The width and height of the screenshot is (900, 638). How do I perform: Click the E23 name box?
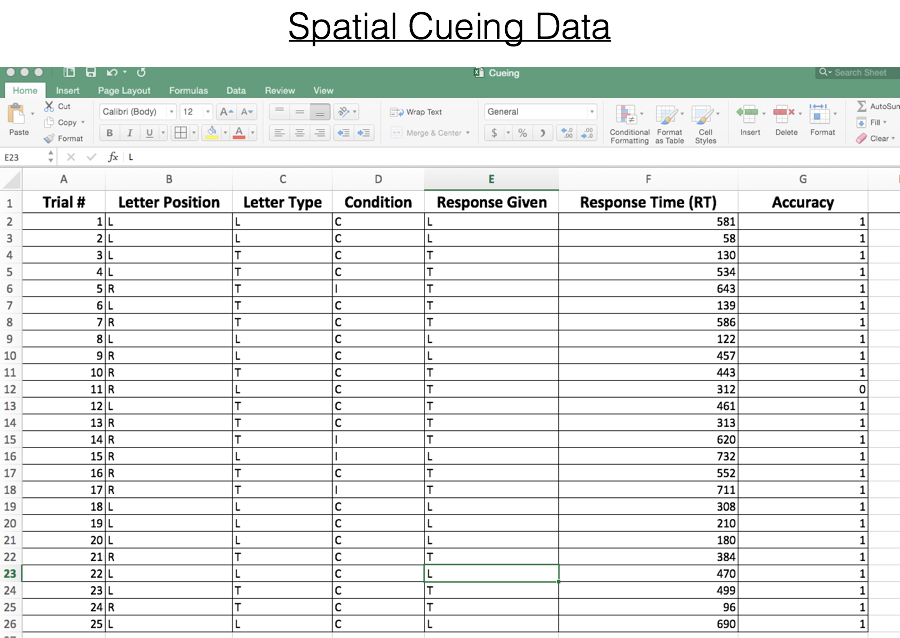point(24,157)
